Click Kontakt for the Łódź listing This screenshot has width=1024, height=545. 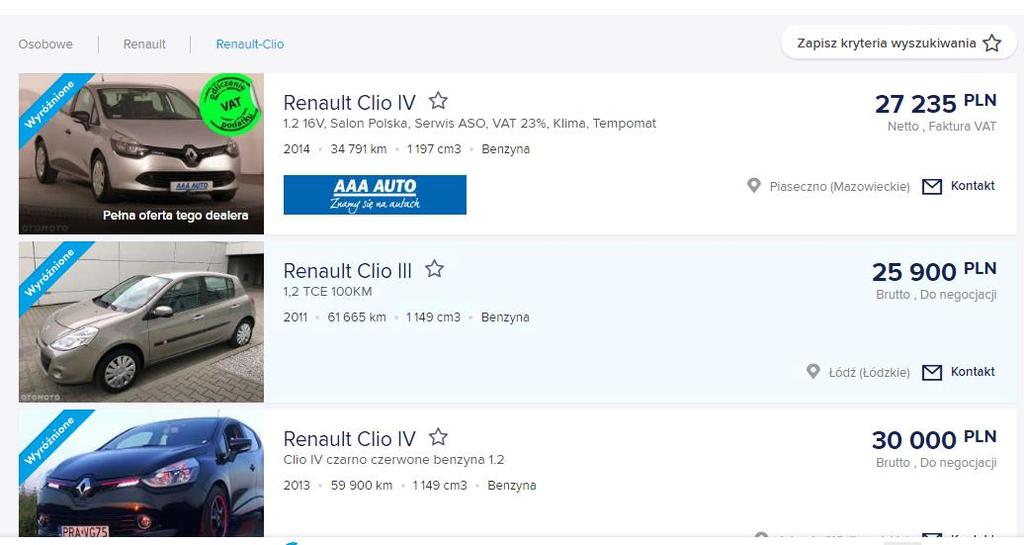pyautogui.click(x=972, y=371)
